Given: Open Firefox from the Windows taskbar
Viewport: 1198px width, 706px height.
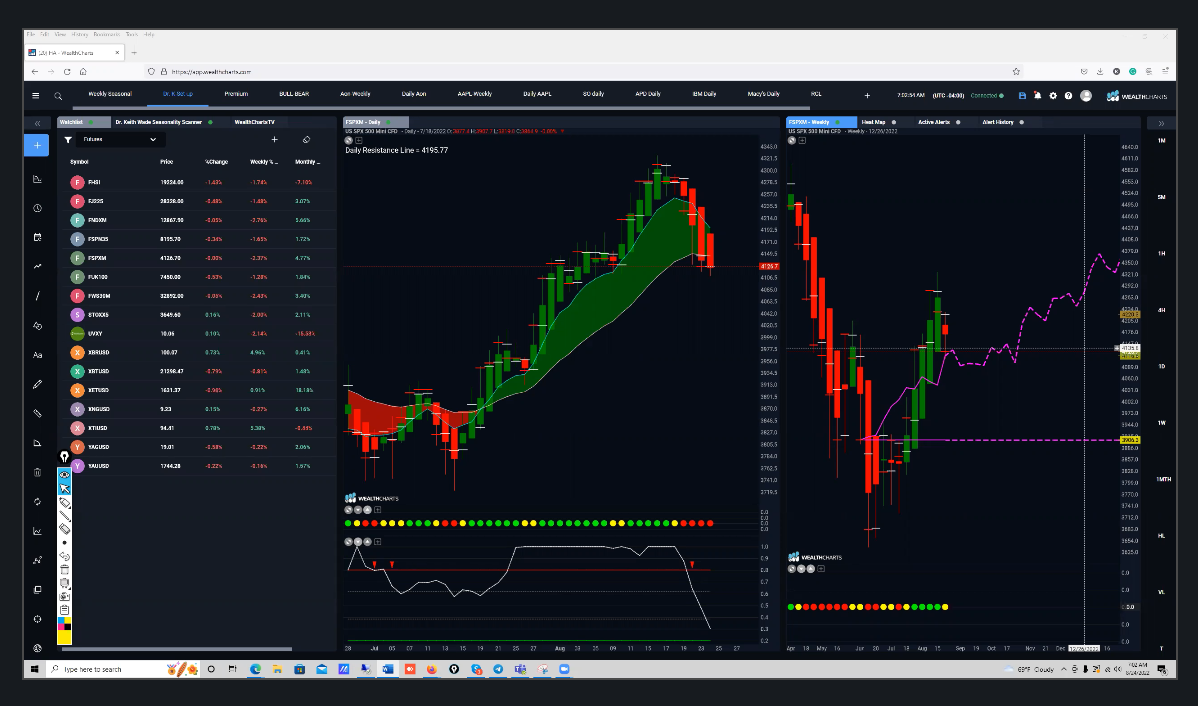Looking at the screenshot, I should (x=432, y=669).
